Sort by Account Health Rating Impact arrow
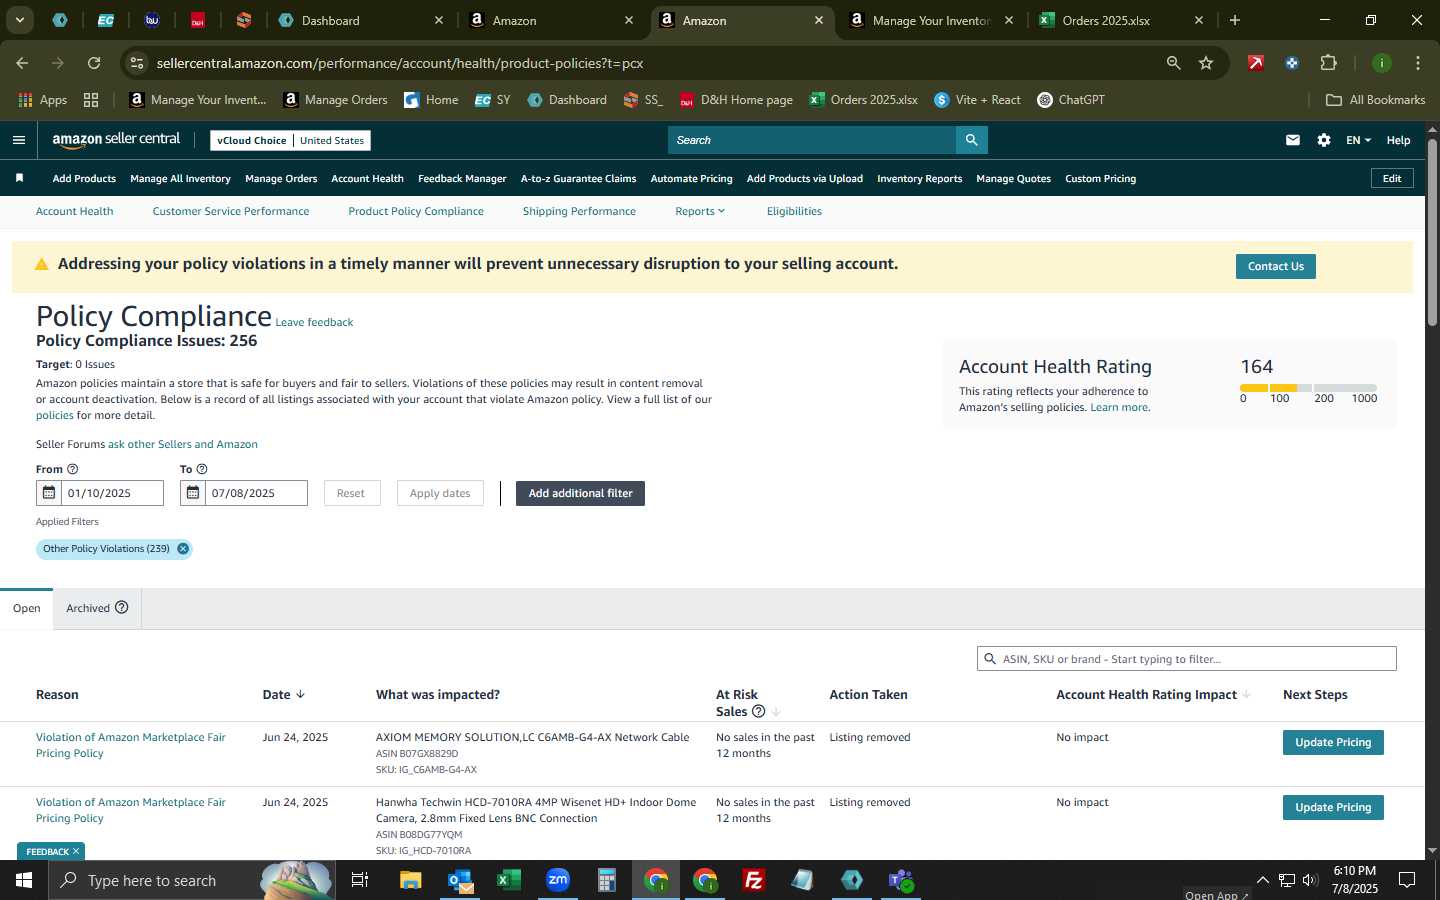The height and width of the screenshot is (900, 1440). pos(1246,694)
